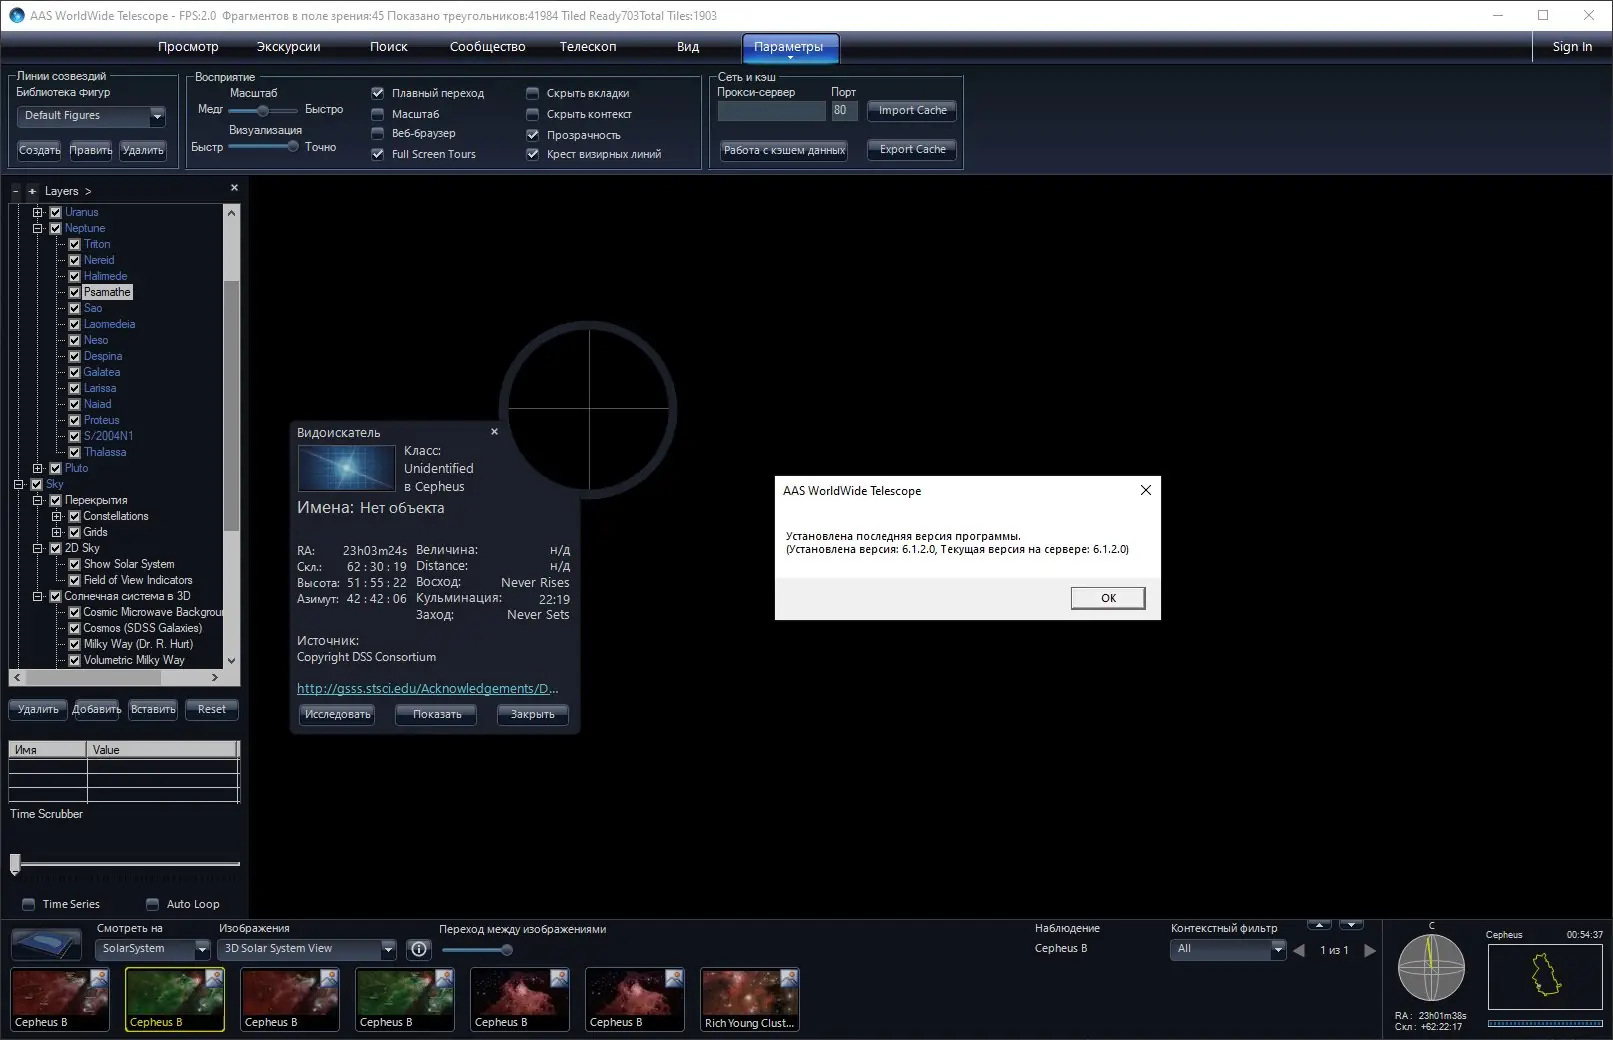
Task: Open the Телескоп menu
Action: [588, 46]
